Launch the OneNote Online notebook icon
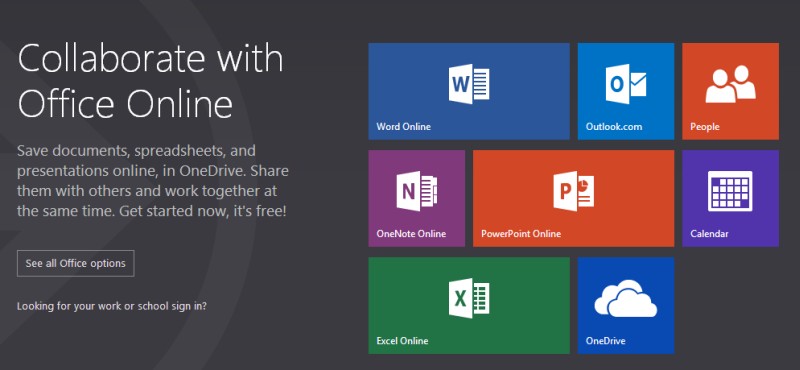Viewport: 800px width, 370px height. coord(416,191)
